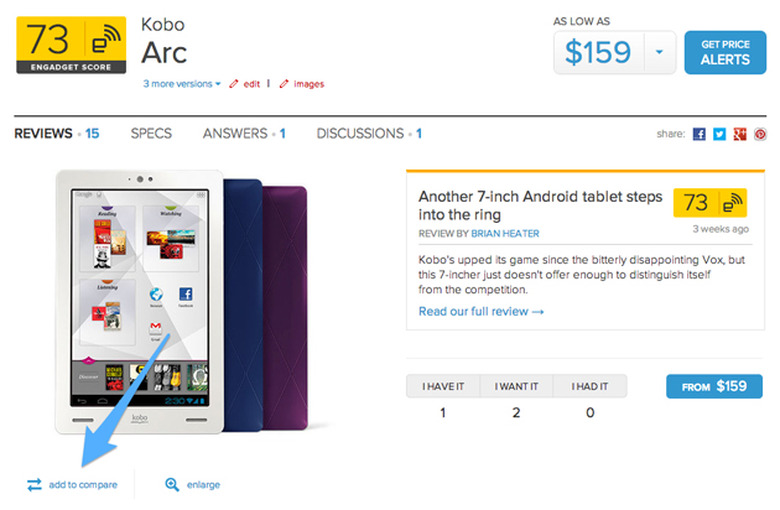Click the enlarge magnifier icon
Screen dimensions: 780x510
point(172,485)
